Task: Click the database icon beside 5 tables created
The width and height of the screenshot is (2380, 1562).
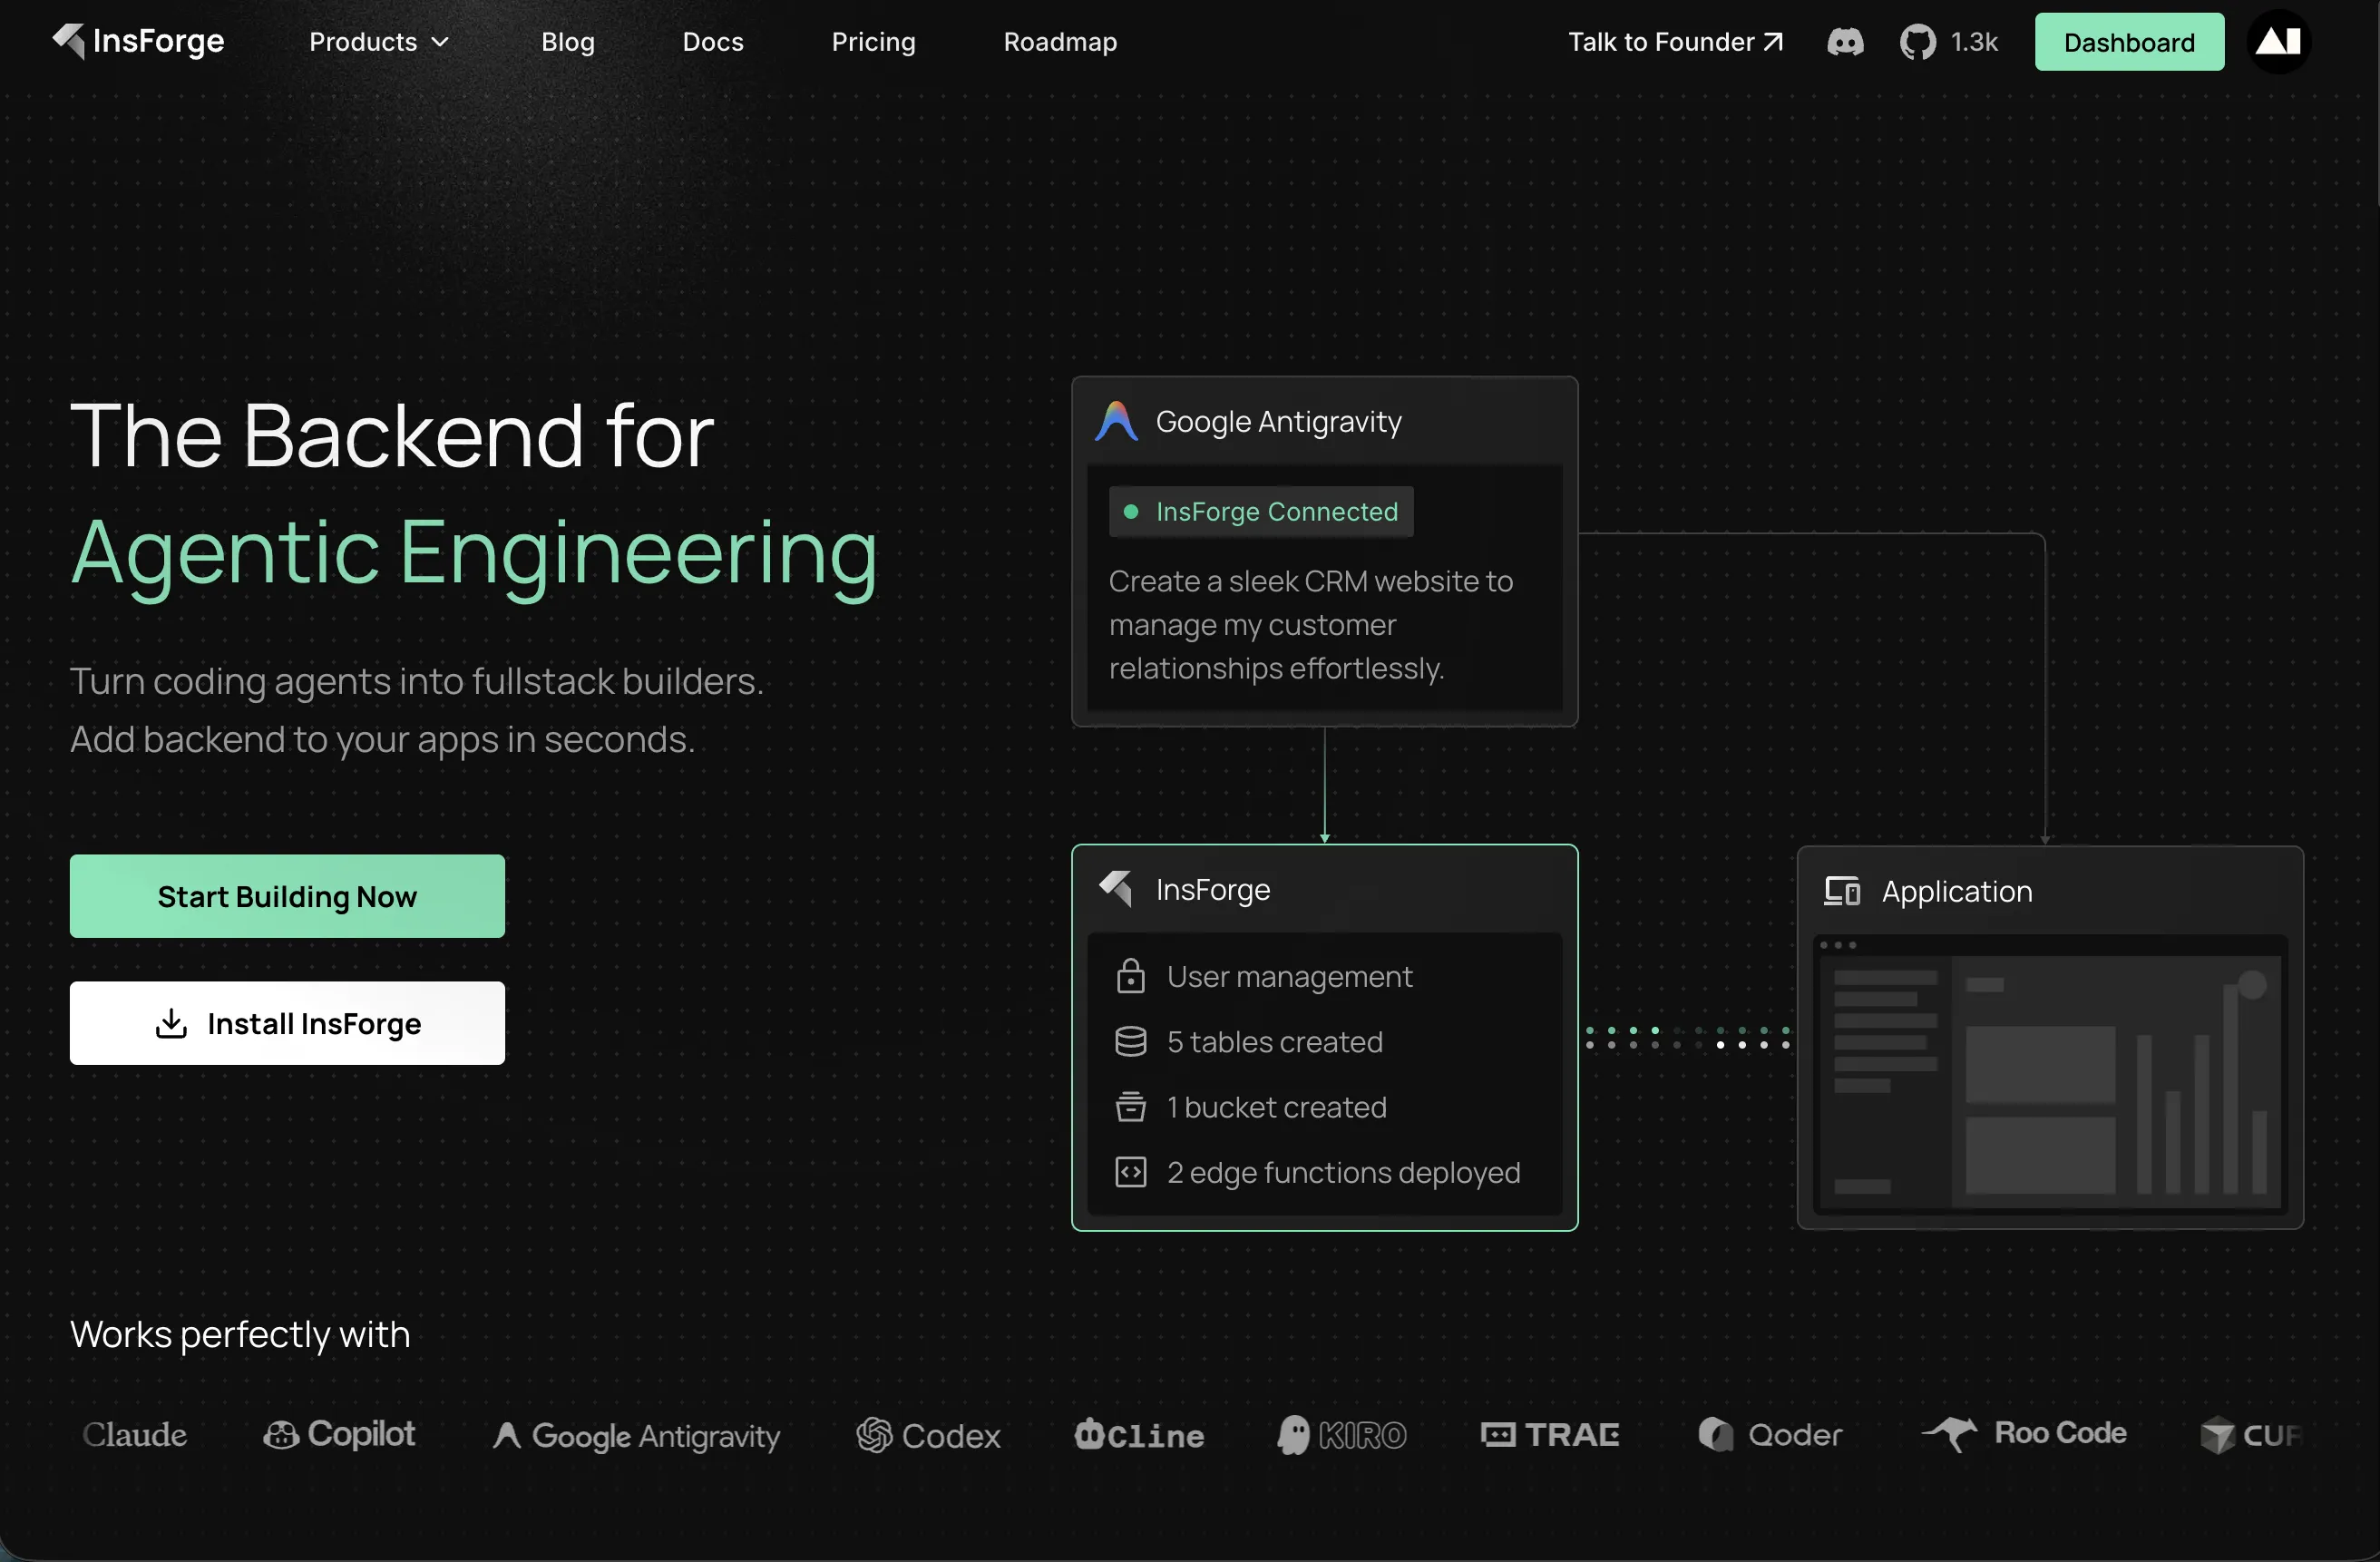Action: click(x=1130, y=1042)
